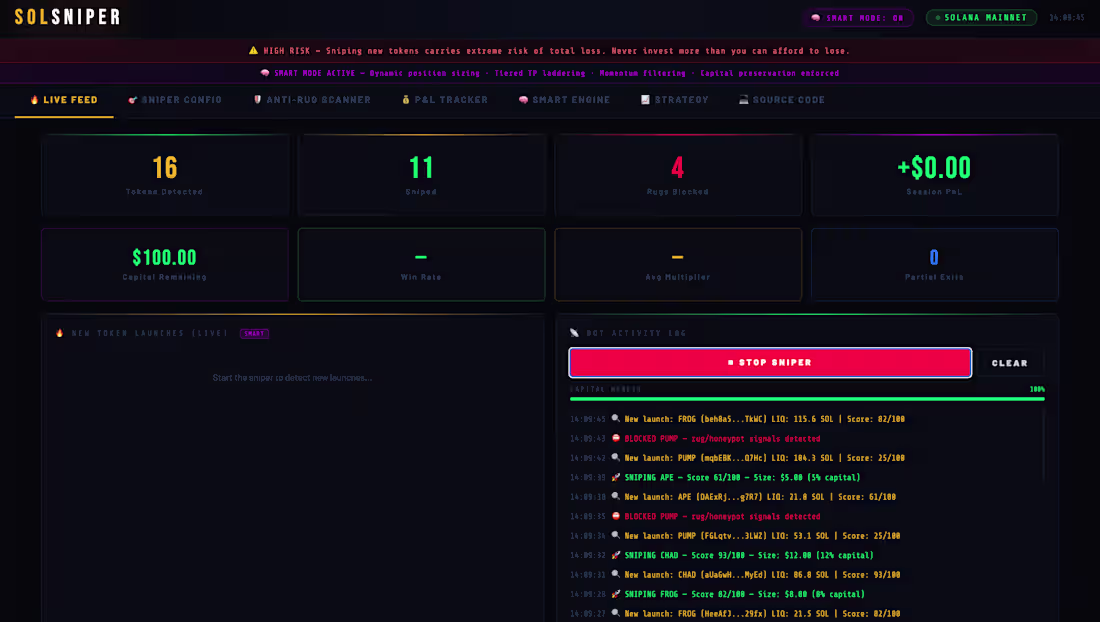Click the Stop Sniper button
Image resolution: width=1100 pixels, height=622 pixels.
pyautogui.click(x=770, y=363)
